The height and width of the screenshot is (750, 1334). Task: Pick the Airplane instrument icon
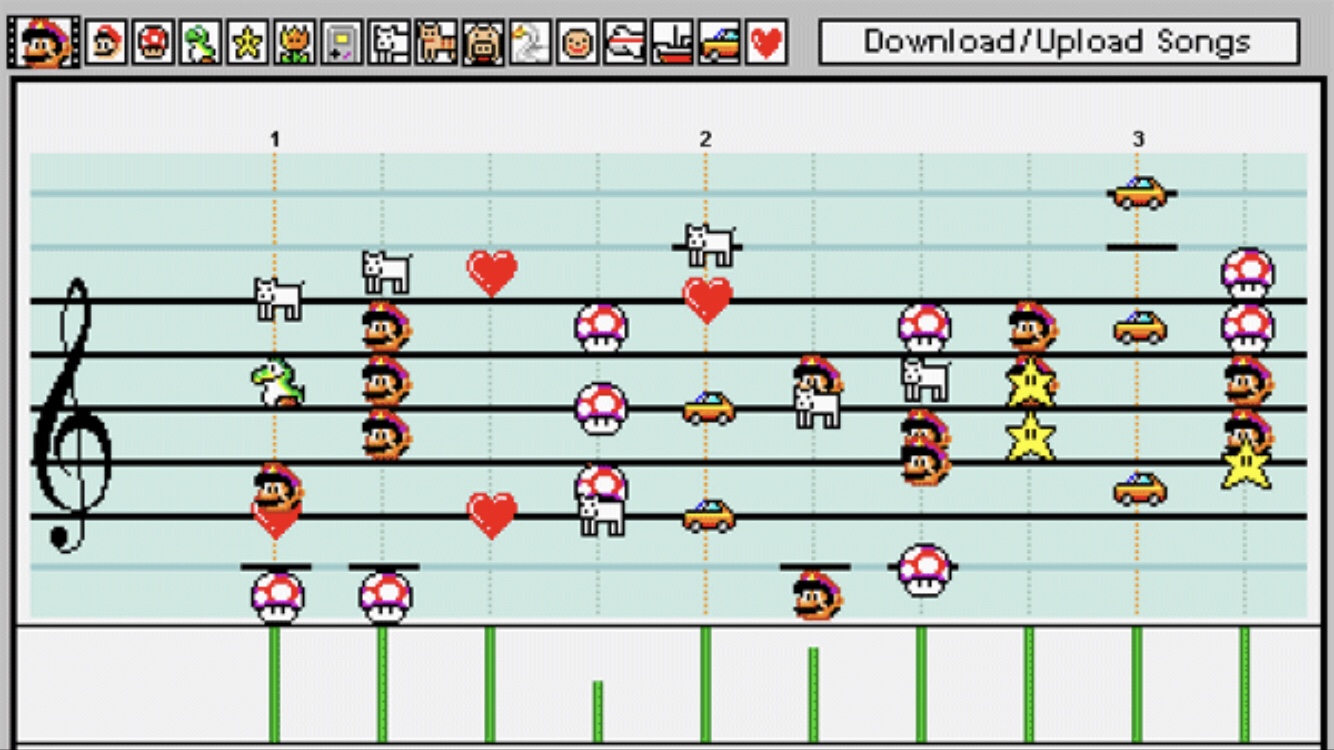(x=625, y=43)
